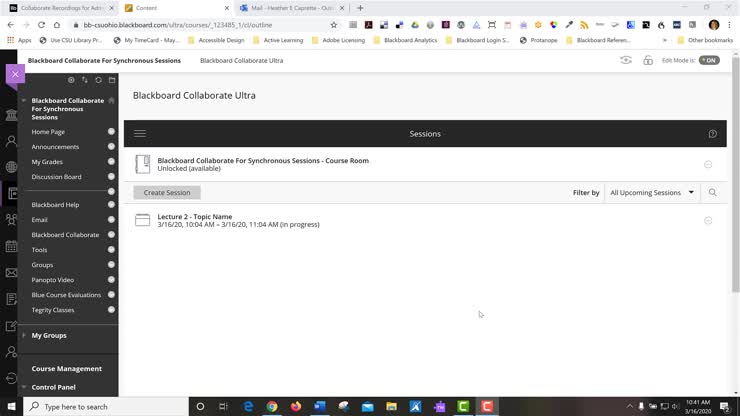The image size is (740, 416).
Task: Open Blue Course Evaluations link
Action: coord(66,295)
